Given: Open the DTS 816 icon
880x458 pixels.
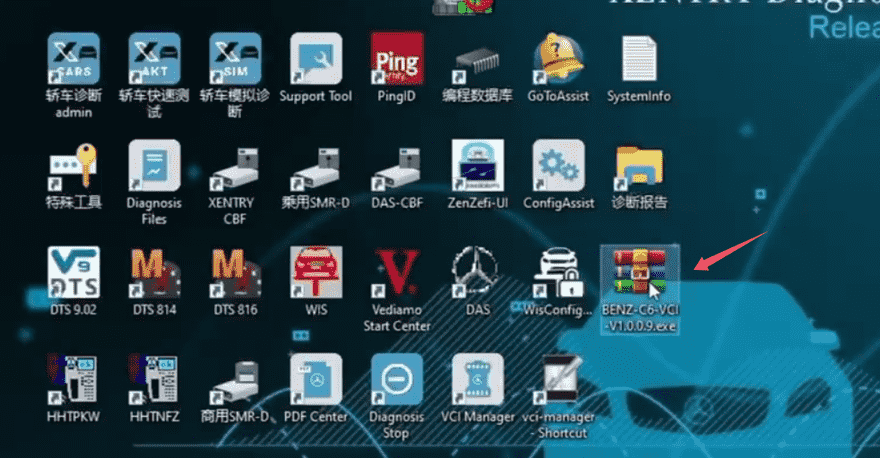Looking at the screenshot, I should tap(235, 272).
